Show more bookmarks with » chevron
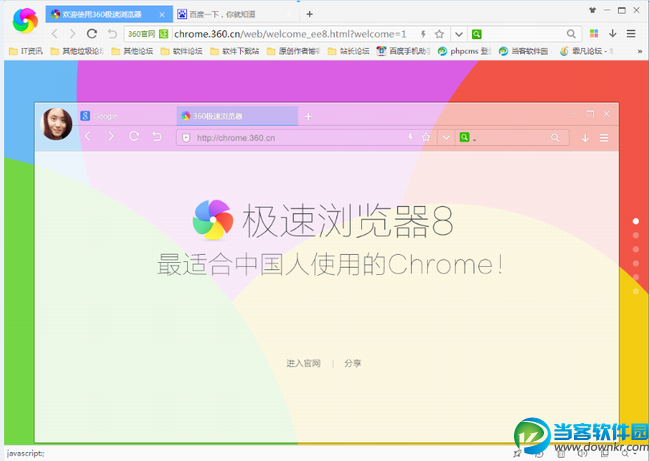 pos(640,51)
